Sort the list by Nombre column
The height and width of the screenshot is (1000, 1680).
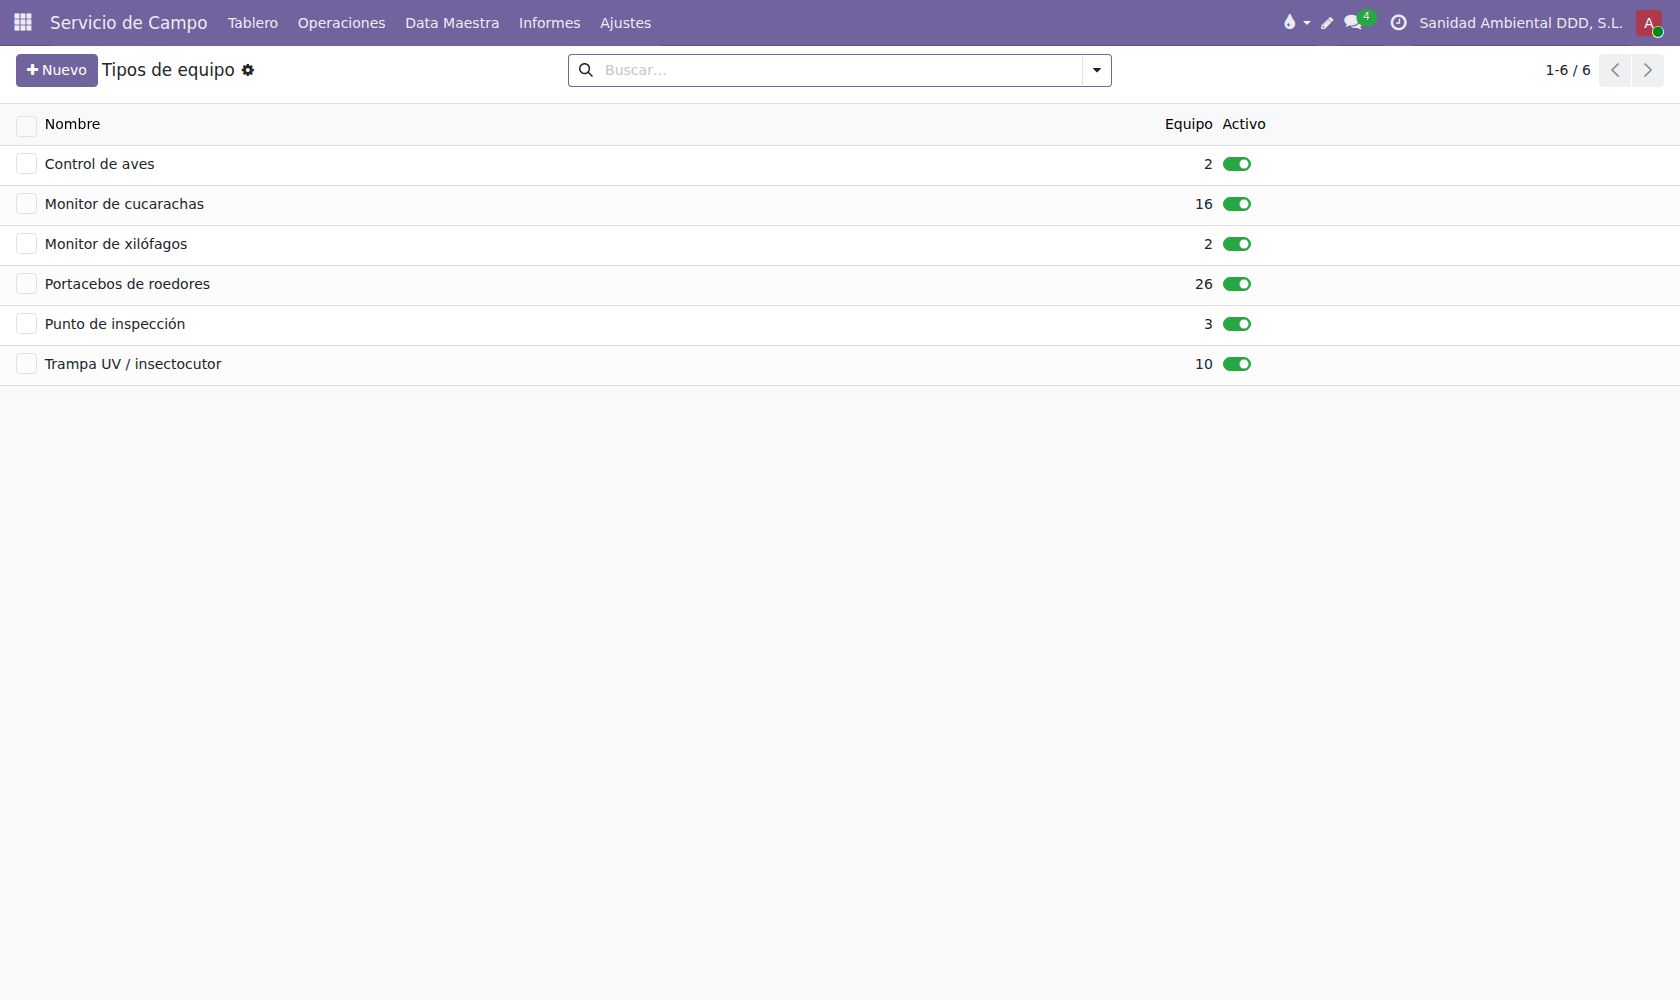click(x=72, y=124)
